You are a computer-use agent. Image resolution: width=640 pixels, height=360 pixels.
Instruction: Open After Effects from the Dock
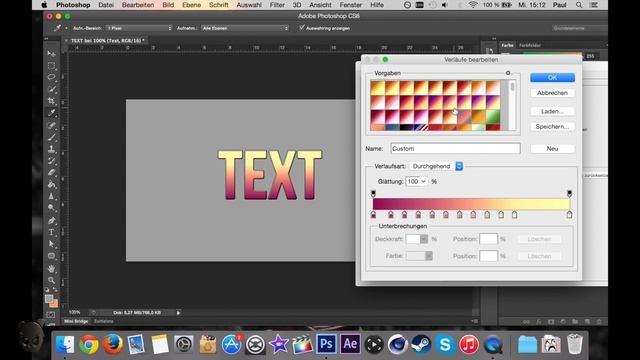click(x=350, y=344)
